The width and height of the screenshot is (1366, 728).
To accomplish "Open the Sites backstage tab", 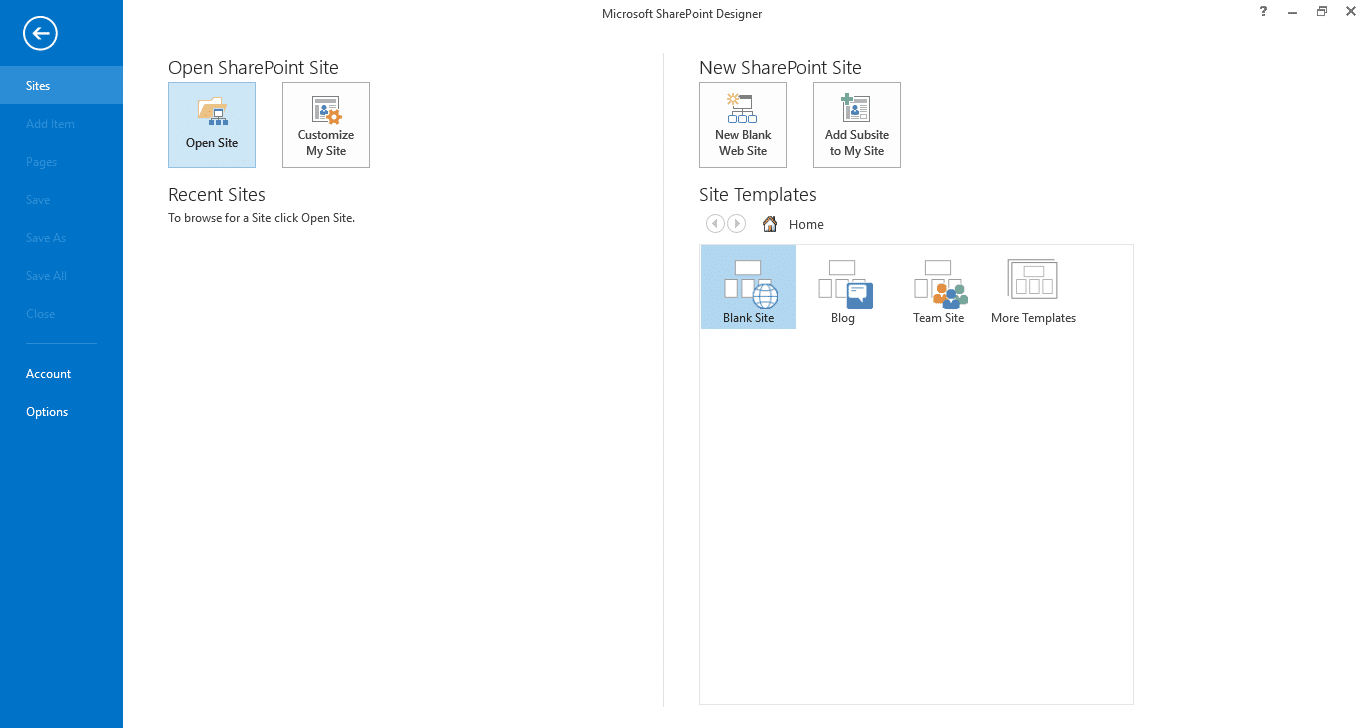I will (x=61, y=85).
